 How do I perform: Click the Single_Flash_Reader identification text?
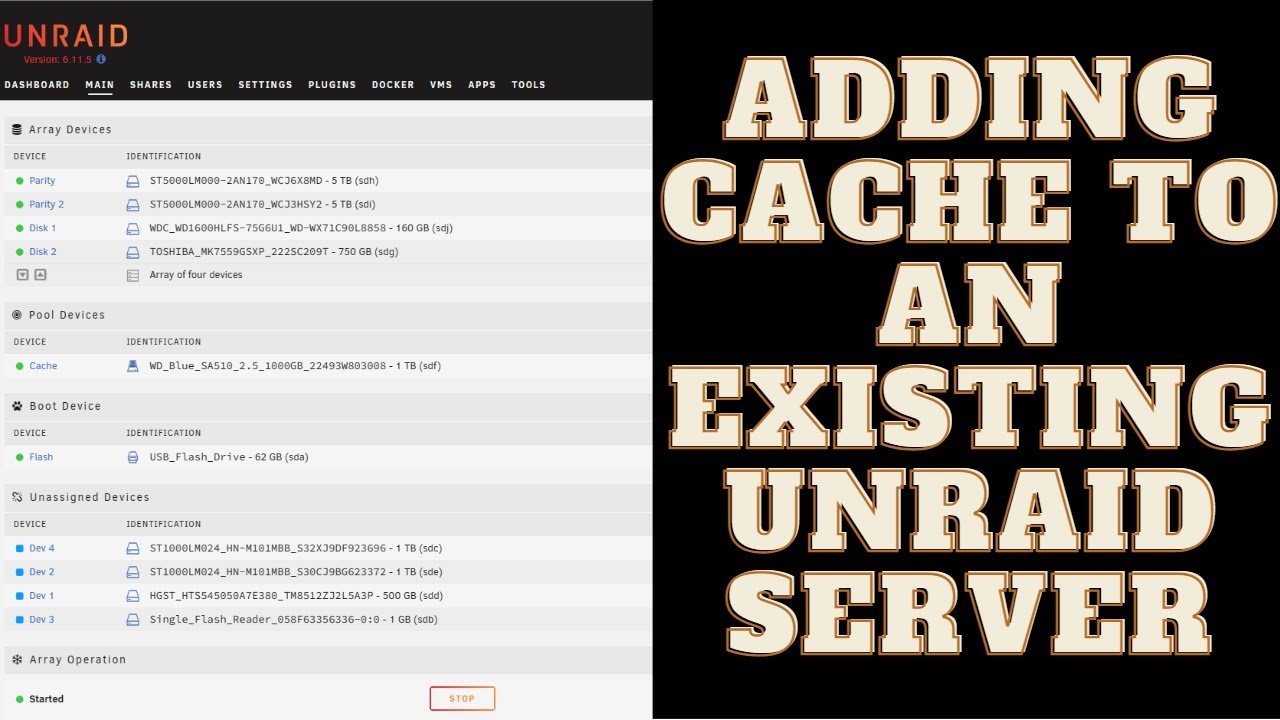293,620
